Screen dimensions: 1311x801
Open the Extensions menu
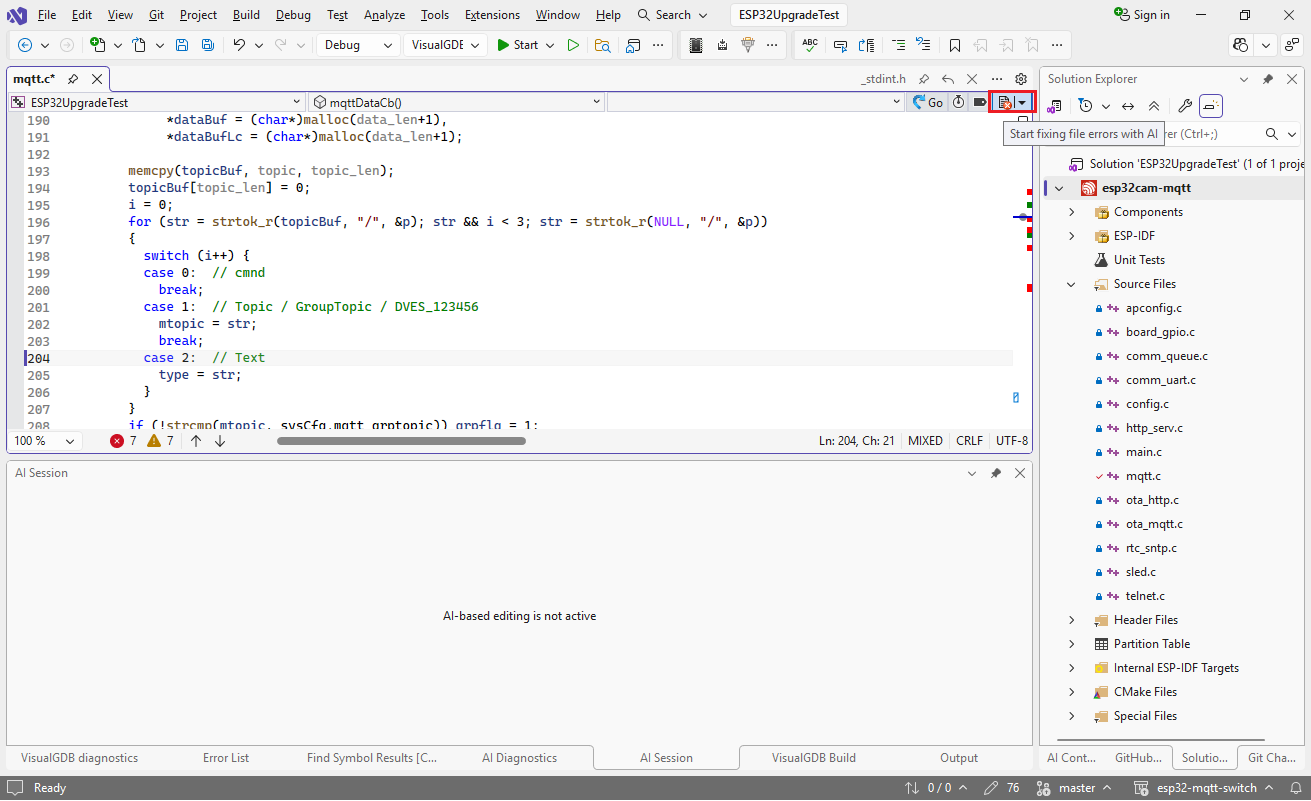[x=492, y=15]
